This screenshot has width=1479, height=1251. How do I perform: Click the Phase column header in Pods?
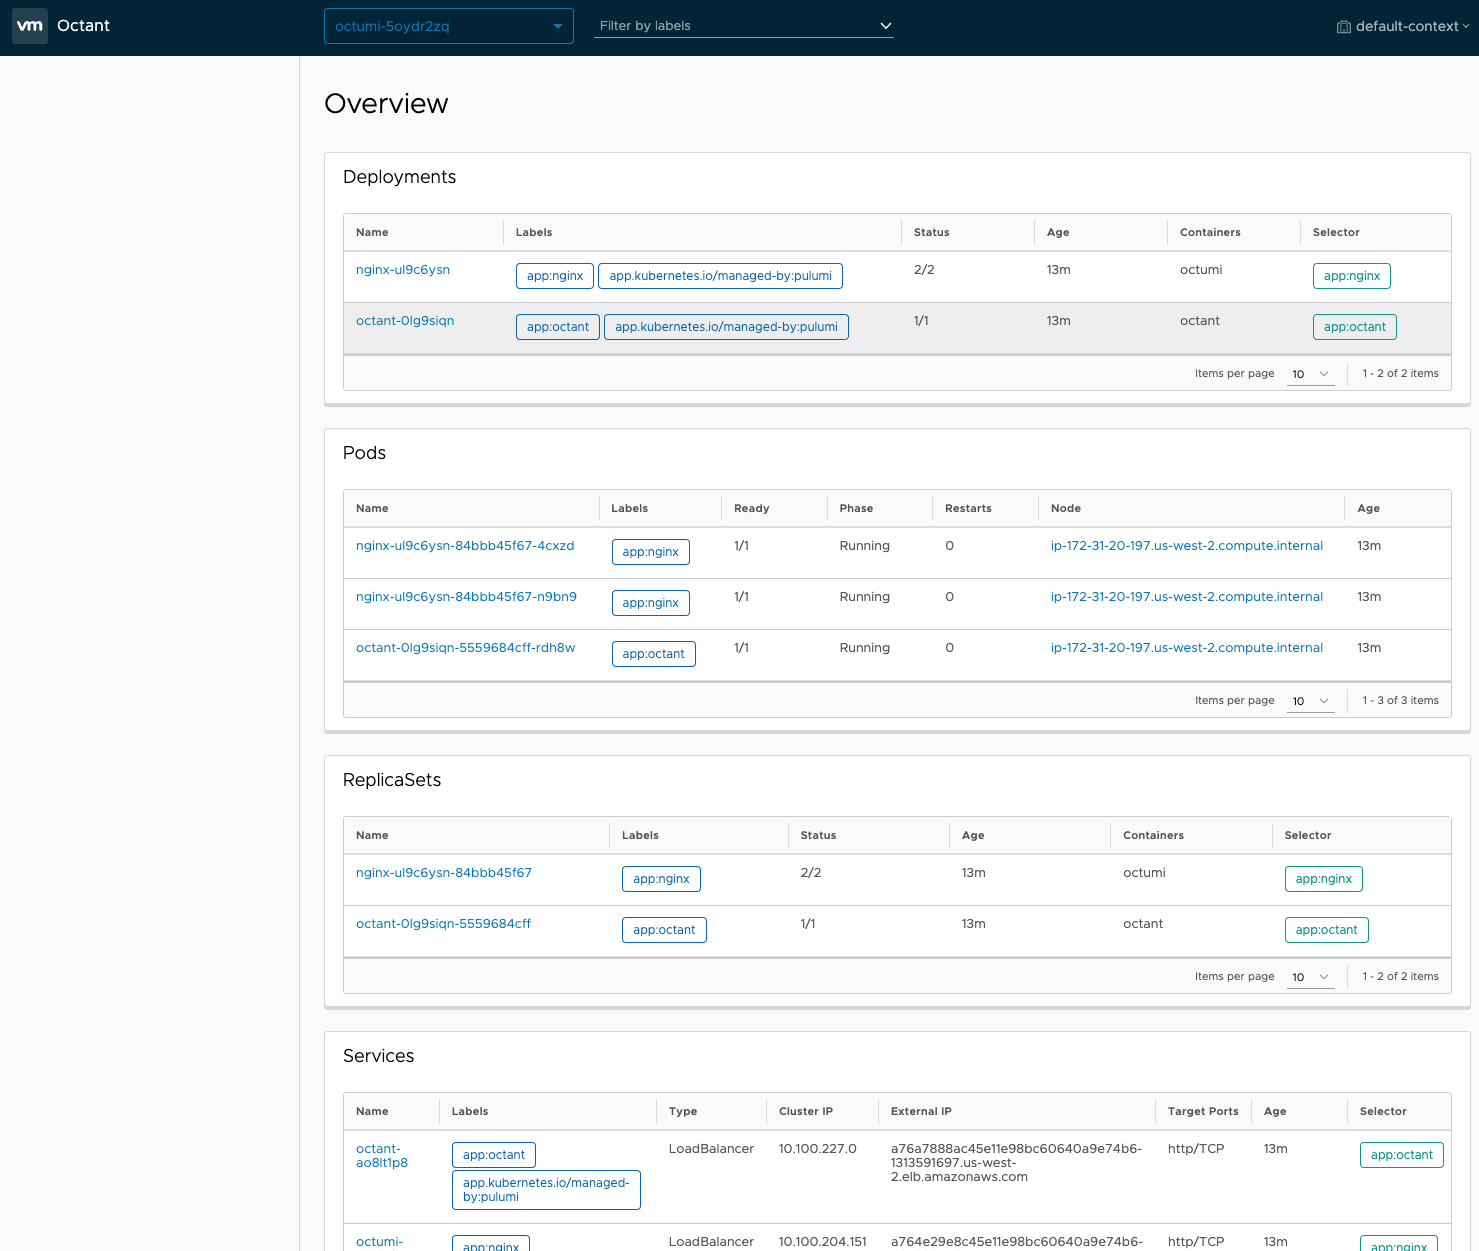tap(857, 509)
